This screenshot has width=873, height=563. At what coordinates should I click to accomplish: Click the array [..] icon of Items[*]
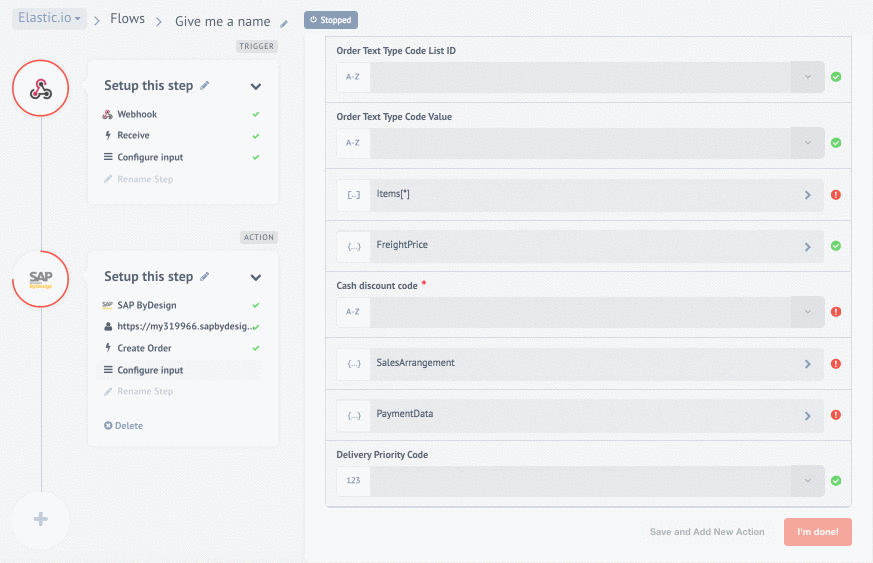tap(354, 195)
